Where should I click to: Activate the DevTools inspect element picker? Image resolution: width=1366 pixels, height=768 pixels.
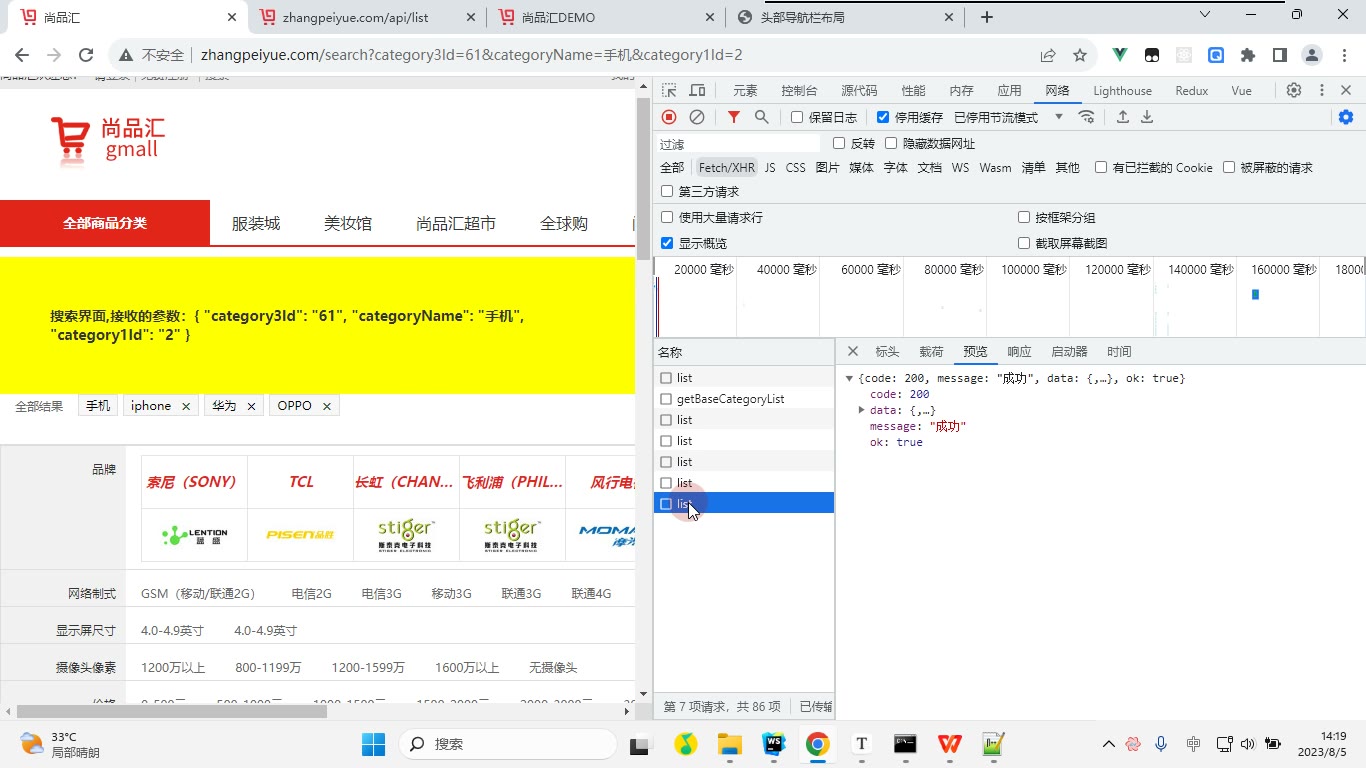point(669,90)
